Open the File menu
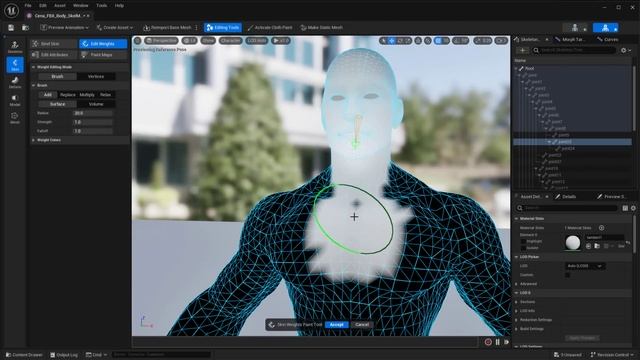The height and width of the screenshot is (360, 640). click(x=28, y=6)
